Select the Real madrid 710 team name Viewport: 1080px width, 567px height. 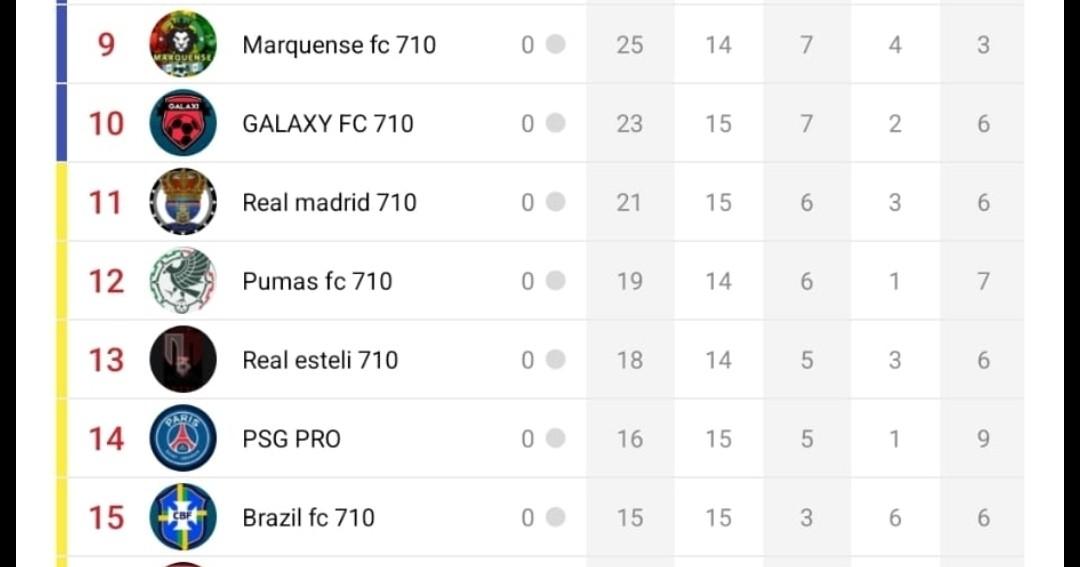(x=329, y=203)
